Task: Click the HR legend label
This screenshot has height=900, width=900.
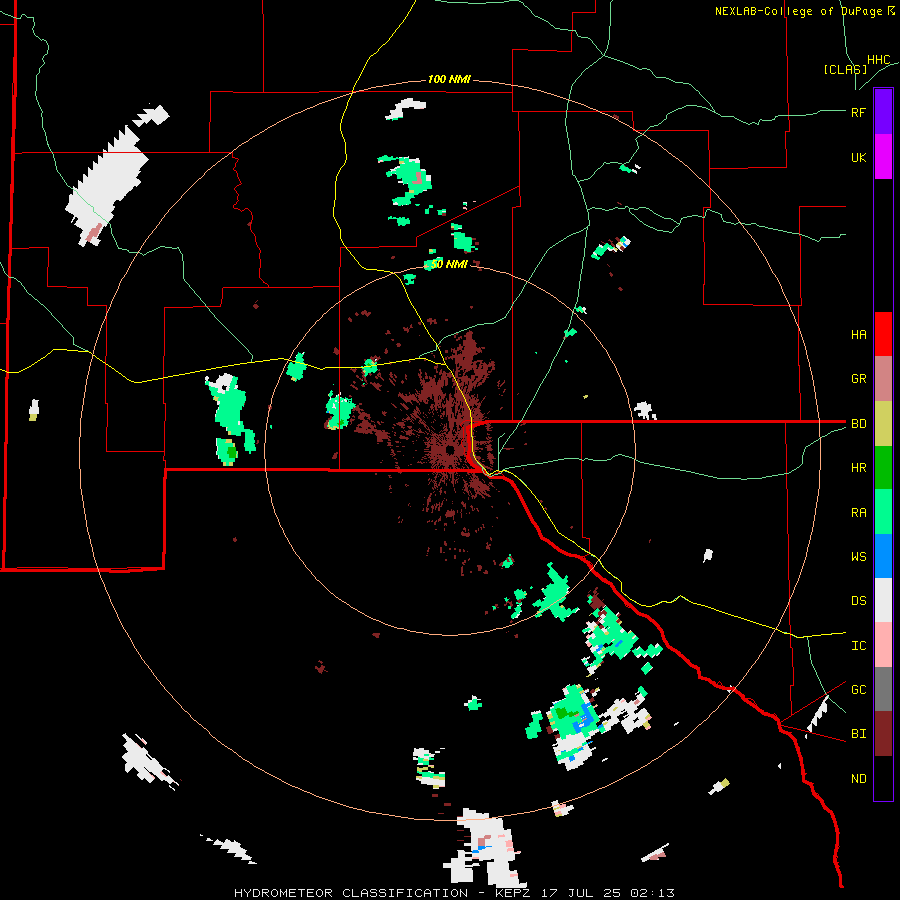Action: (858, 468)
